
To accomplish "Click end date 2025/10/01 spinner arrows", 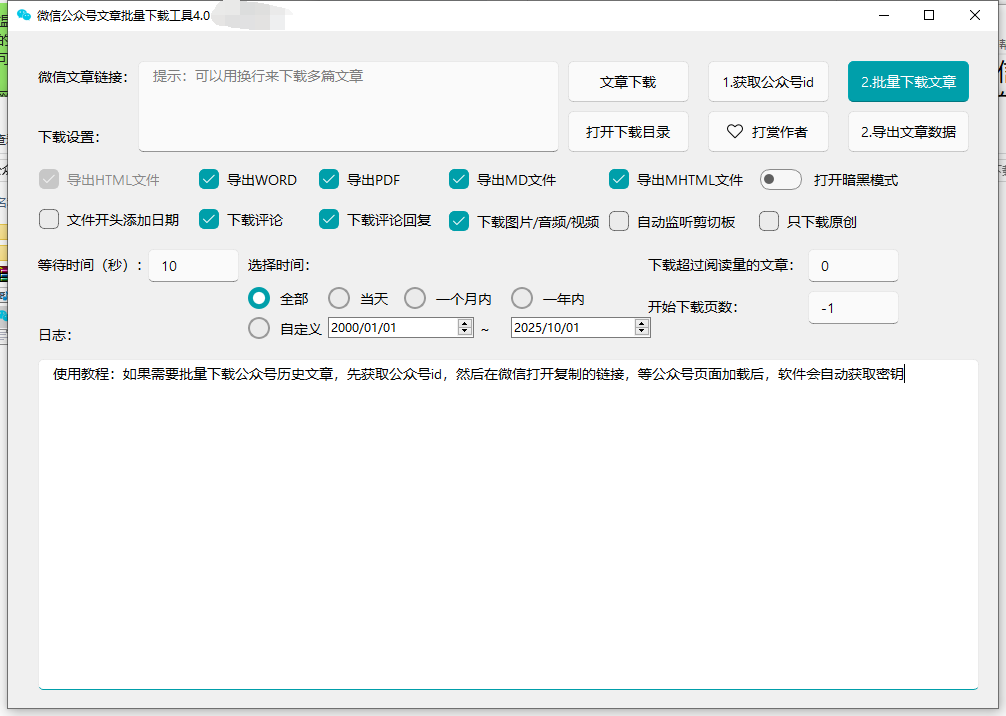I will (641, 327).
